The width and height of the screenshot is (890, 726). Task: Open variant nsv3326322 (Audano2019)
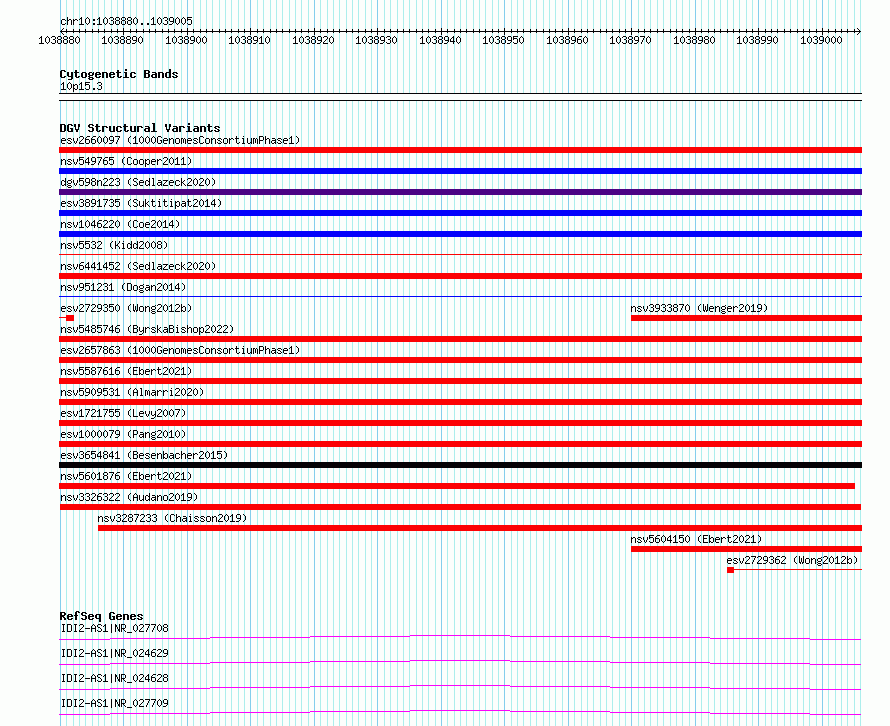(129, 497)
